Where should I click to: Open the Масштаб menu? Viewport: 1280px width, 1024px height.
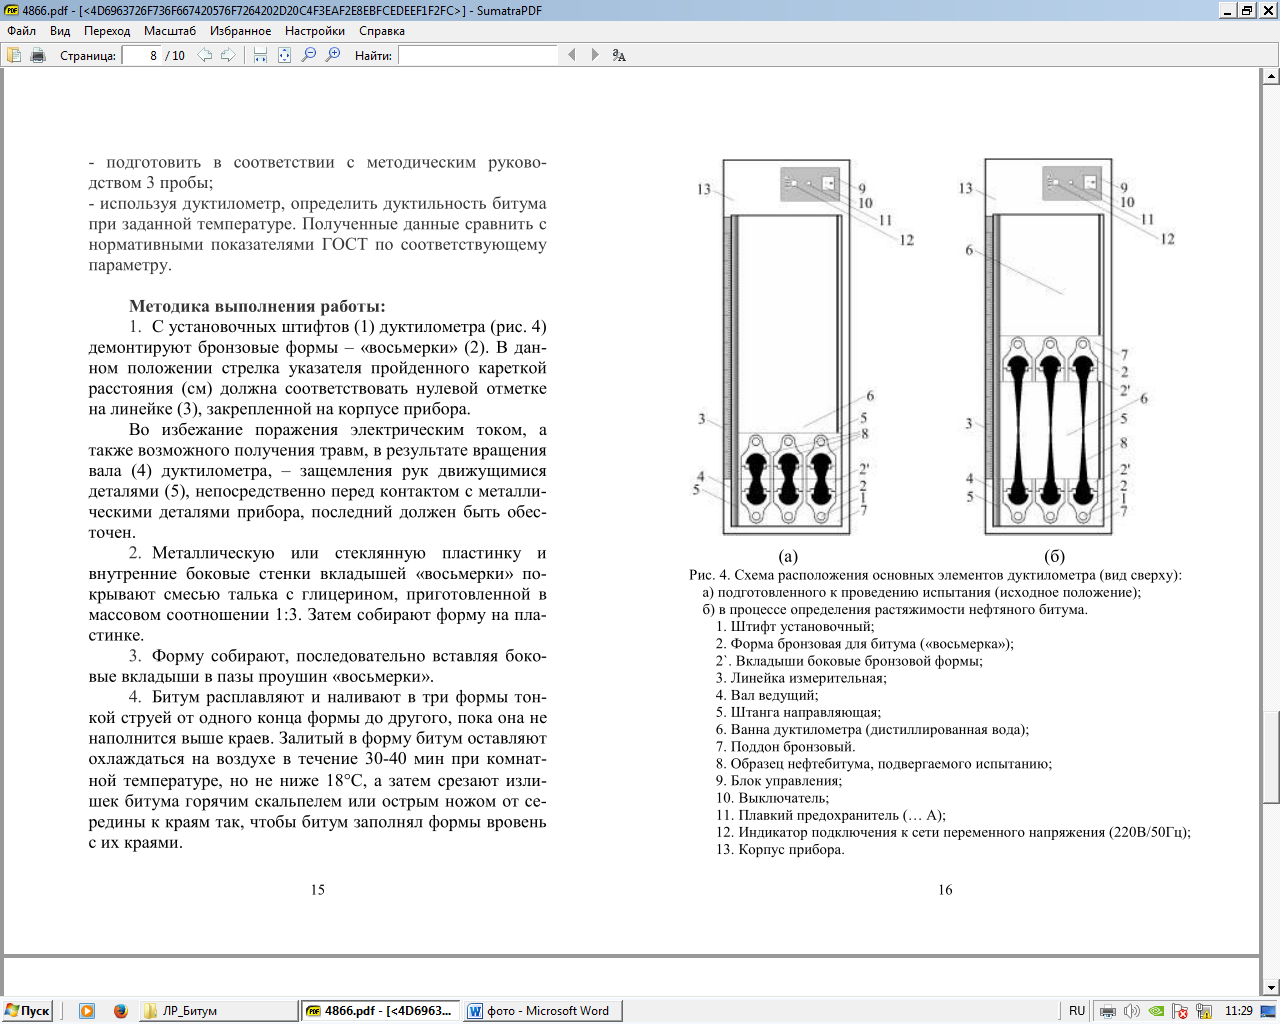pyautogui.click(x=170, y=31)
